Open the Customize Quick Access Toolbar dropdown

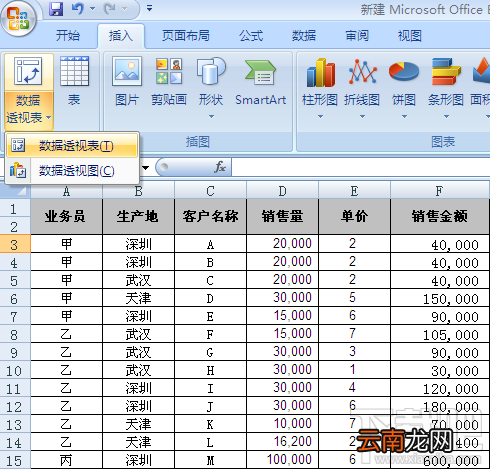(149, 9)
